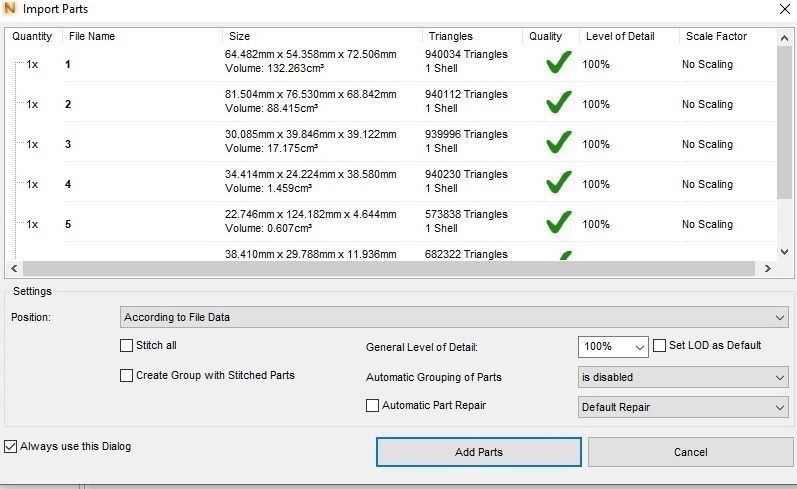Viewport: 797px width, 489px height.
Task: Expand Automatic Grouping of Parts dropdown
Action: click(683, 378)
